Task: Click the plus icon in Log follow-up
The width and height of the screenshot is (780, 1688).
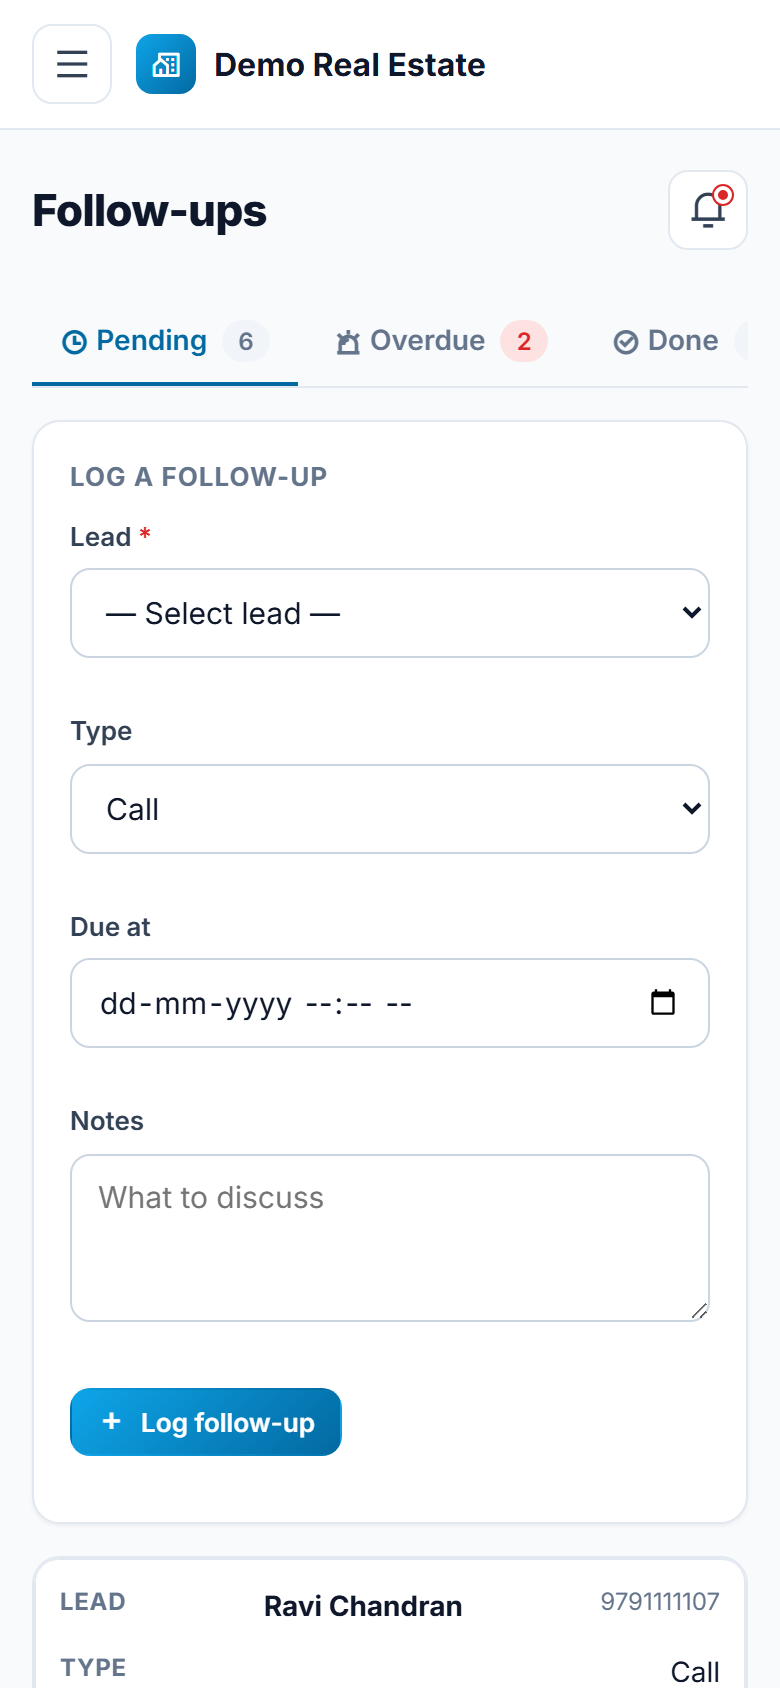Action: (112, 1421)
